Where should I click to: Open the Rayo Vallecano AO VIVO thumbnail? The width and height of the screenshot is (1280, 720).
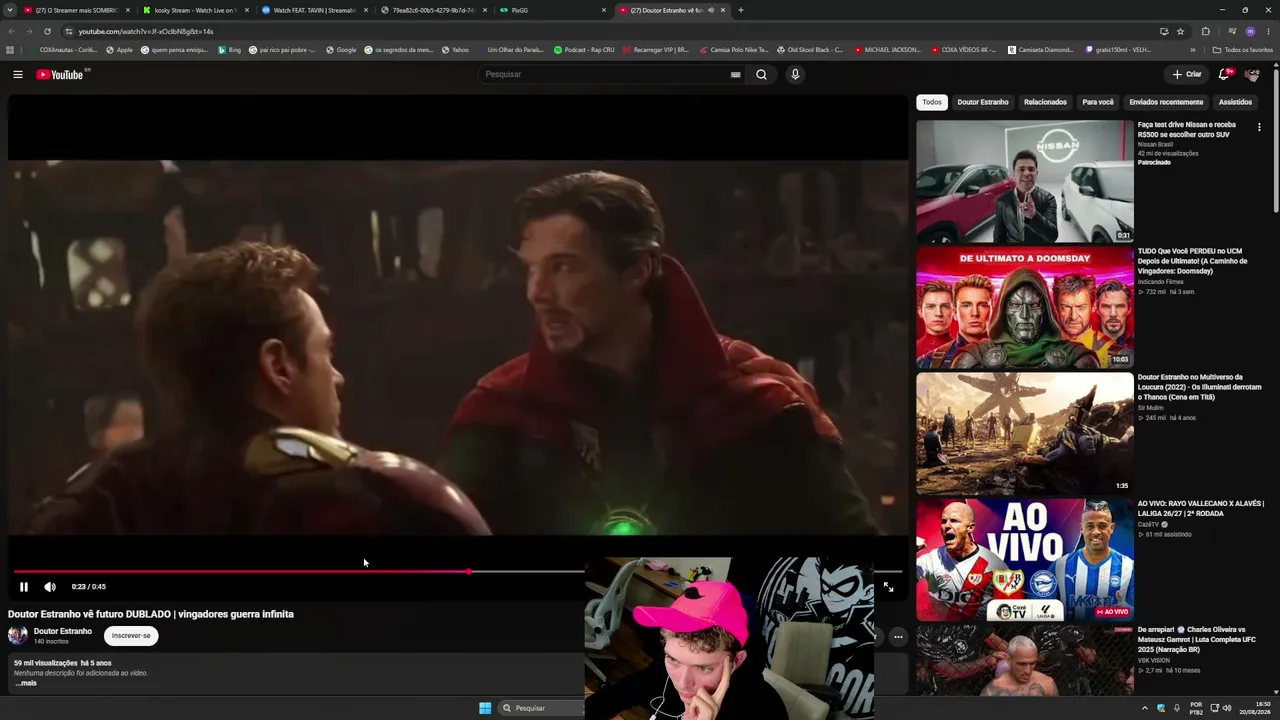point(1025,560)
